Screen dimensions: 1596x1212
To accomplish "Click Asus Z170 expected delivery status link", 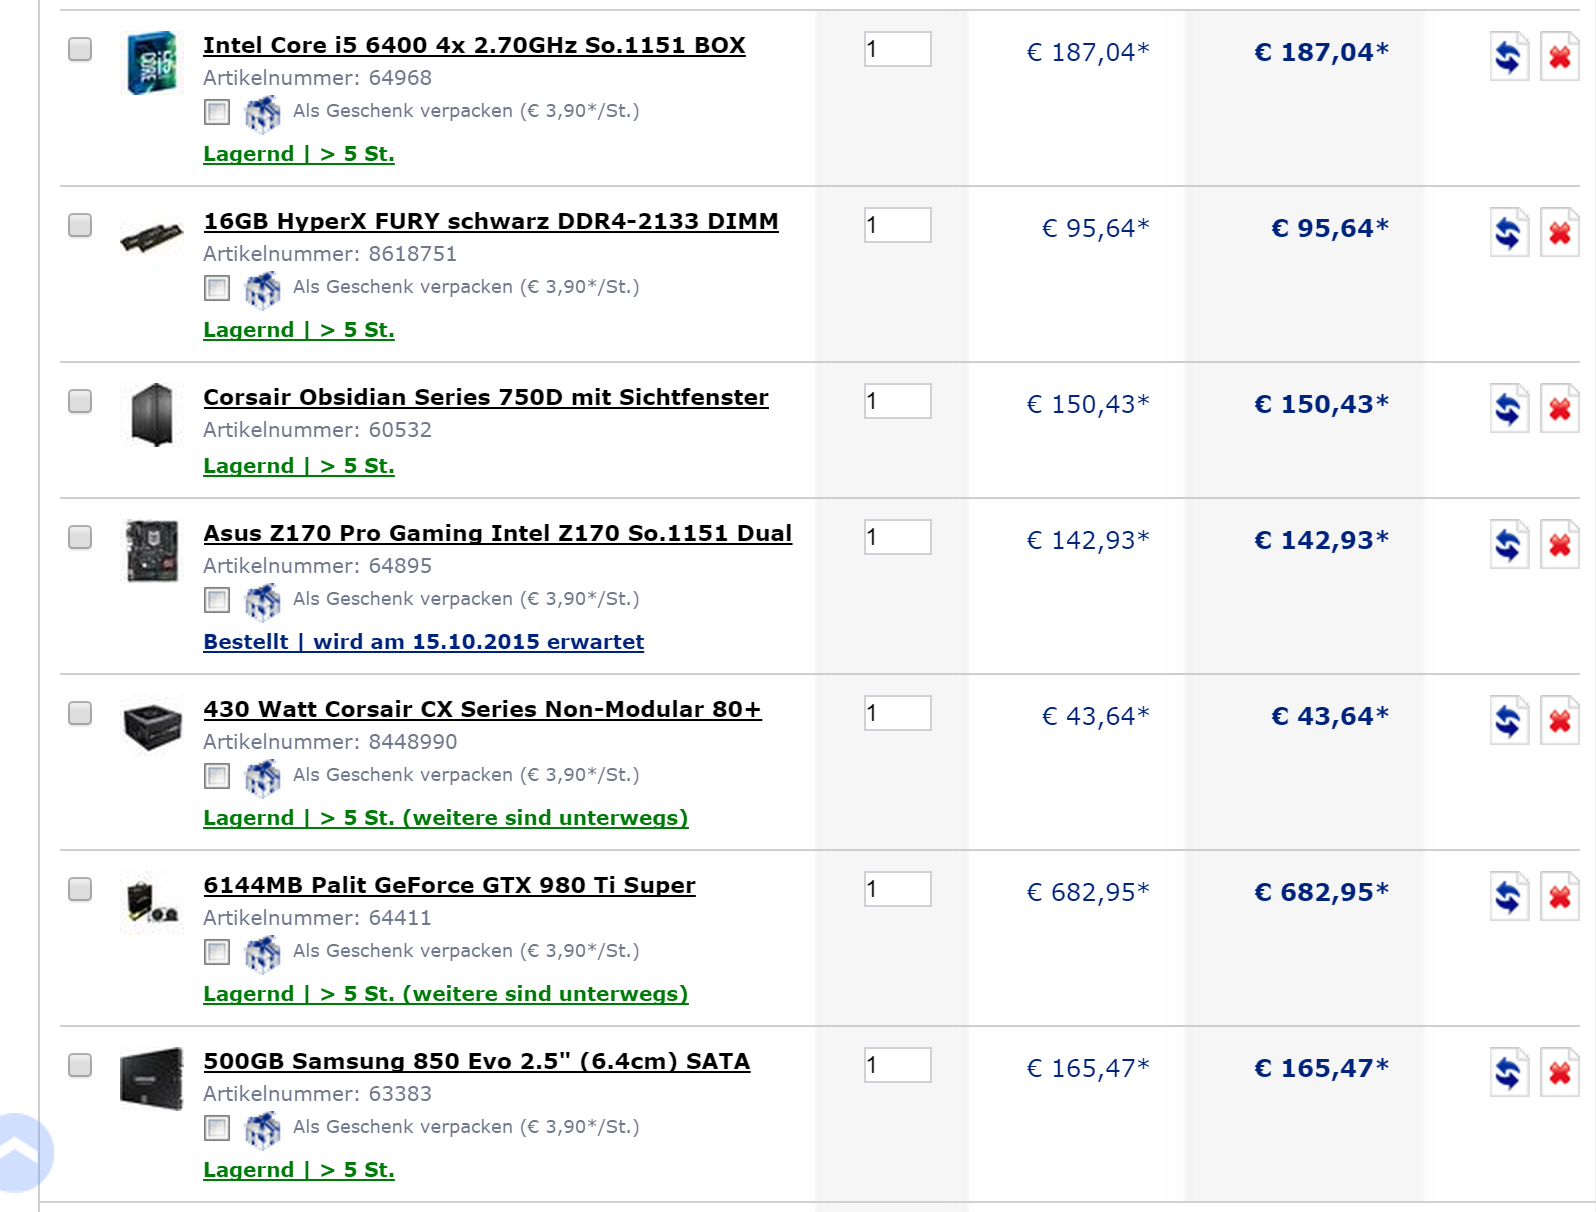I will [423, 642].
